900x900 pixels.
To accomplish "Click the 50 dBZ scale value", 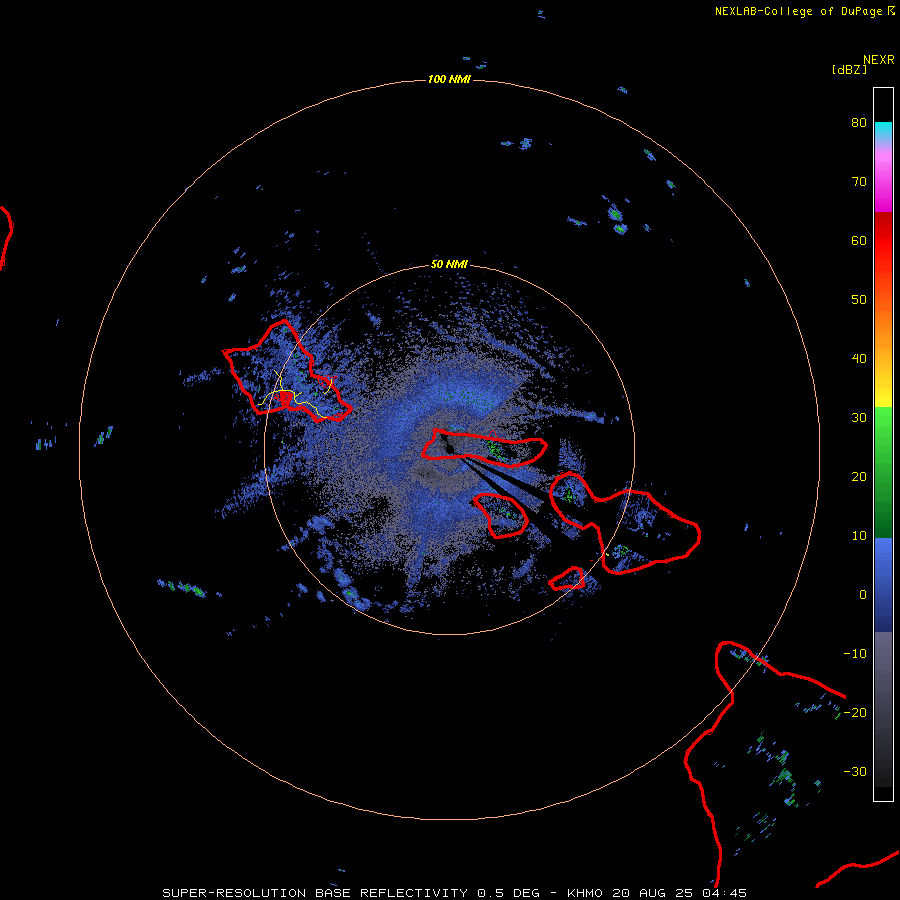I will pyautogui.click(x=859, y=300).
